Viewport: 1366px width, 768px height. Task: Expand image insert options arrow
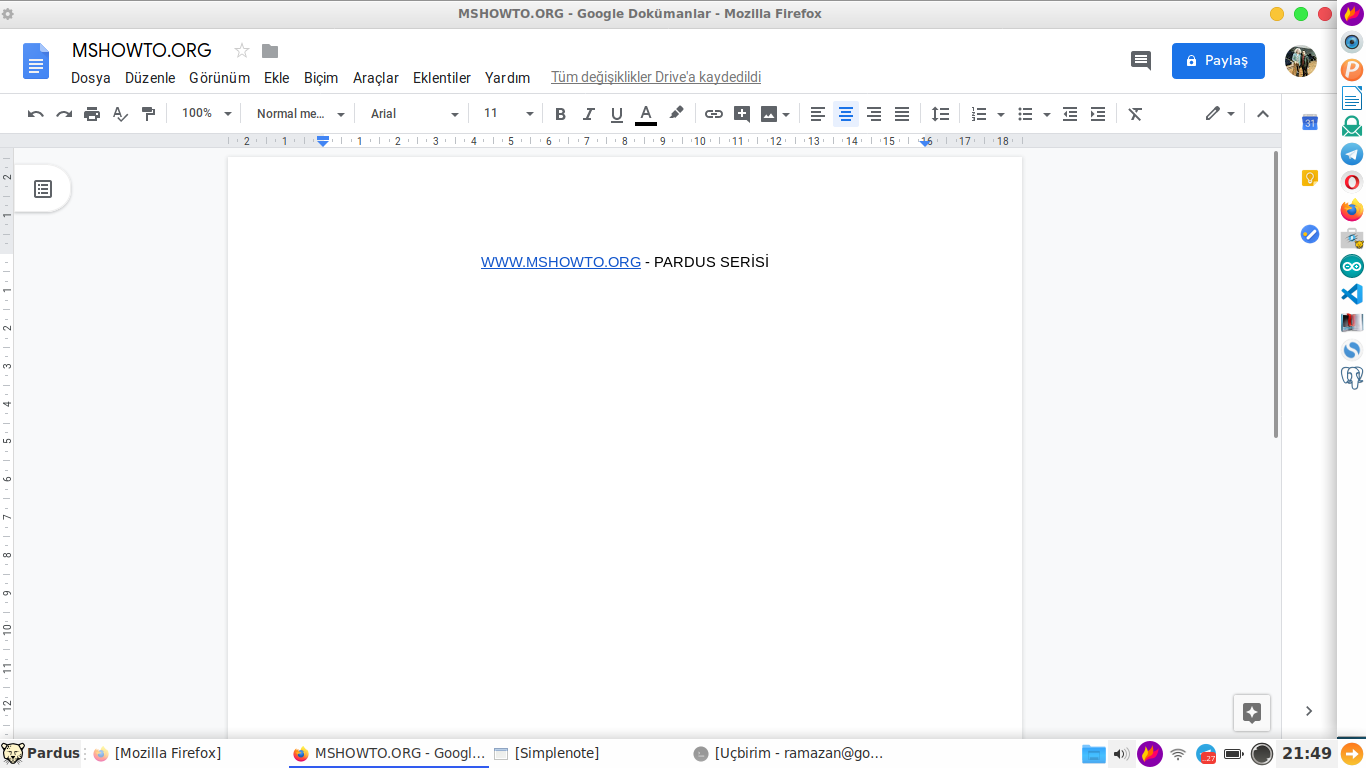coord(786,115)
